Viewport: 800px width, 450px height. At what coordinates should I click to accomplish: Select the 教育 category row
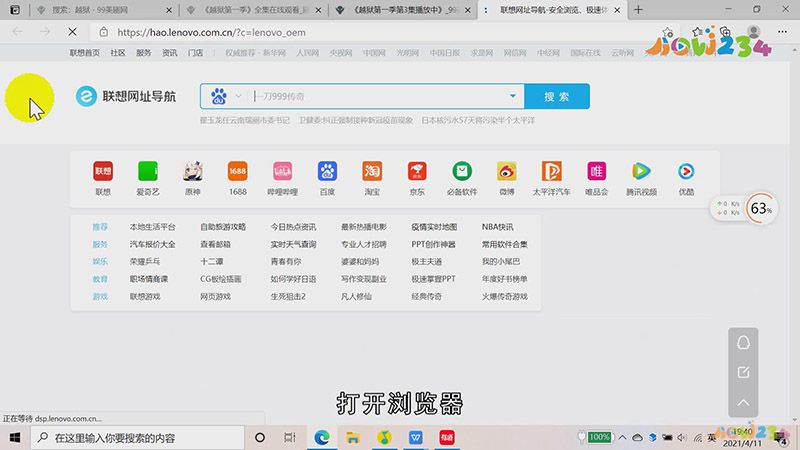click(100, 279)
